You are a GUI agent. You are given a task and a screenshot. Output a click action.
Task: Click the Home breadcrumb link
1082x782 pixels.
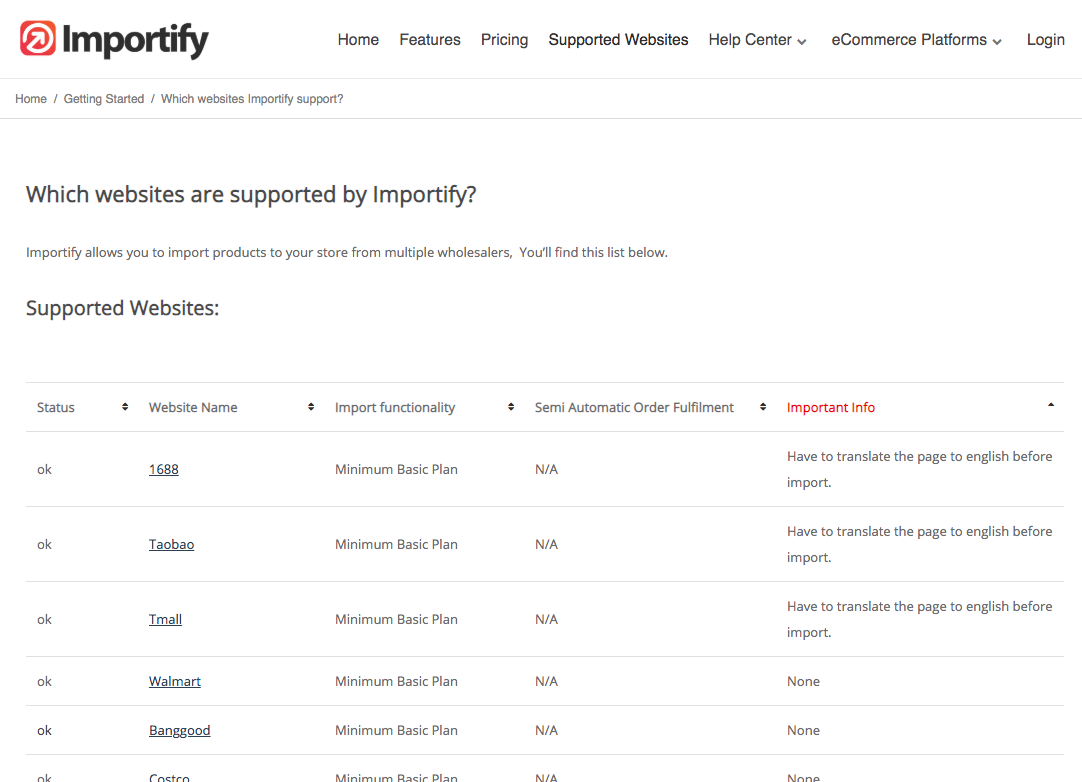(x=31, y=99)
